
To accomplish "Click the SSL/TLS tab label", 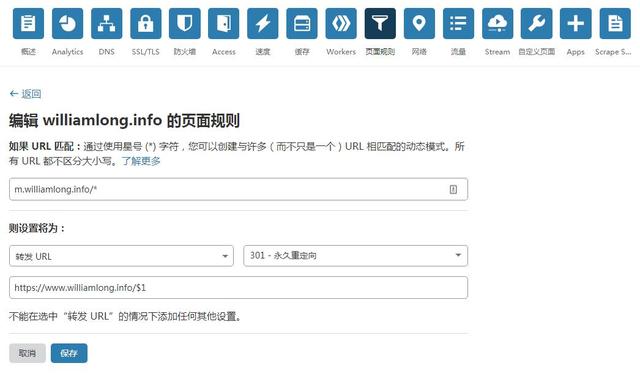I will (x=146, y=52).
